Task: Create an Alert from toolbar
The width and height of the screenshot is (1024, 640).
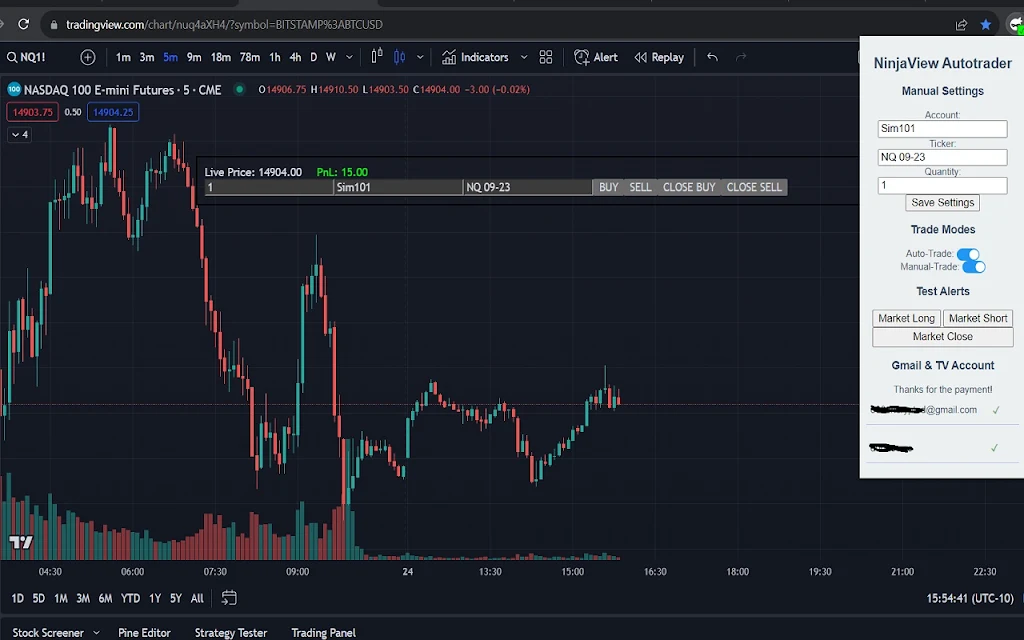Action: 596,57
